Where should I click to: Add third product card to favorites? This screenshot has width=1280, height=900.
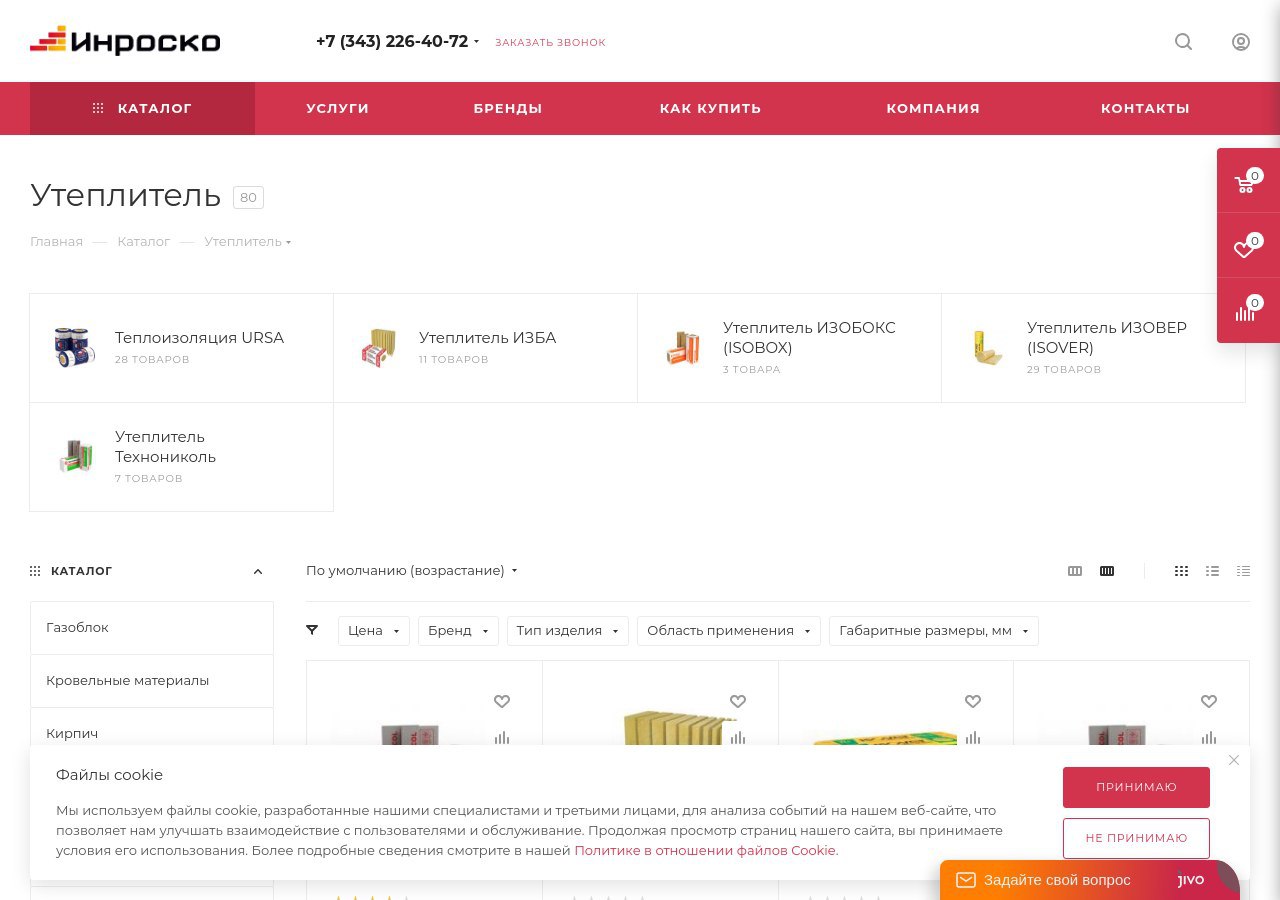(973, 702)
